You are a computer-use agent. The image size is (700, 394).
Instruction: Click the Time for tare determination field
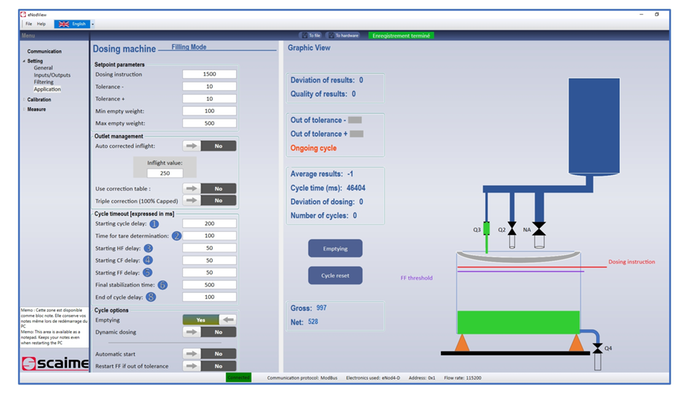(x=209, y=236)
